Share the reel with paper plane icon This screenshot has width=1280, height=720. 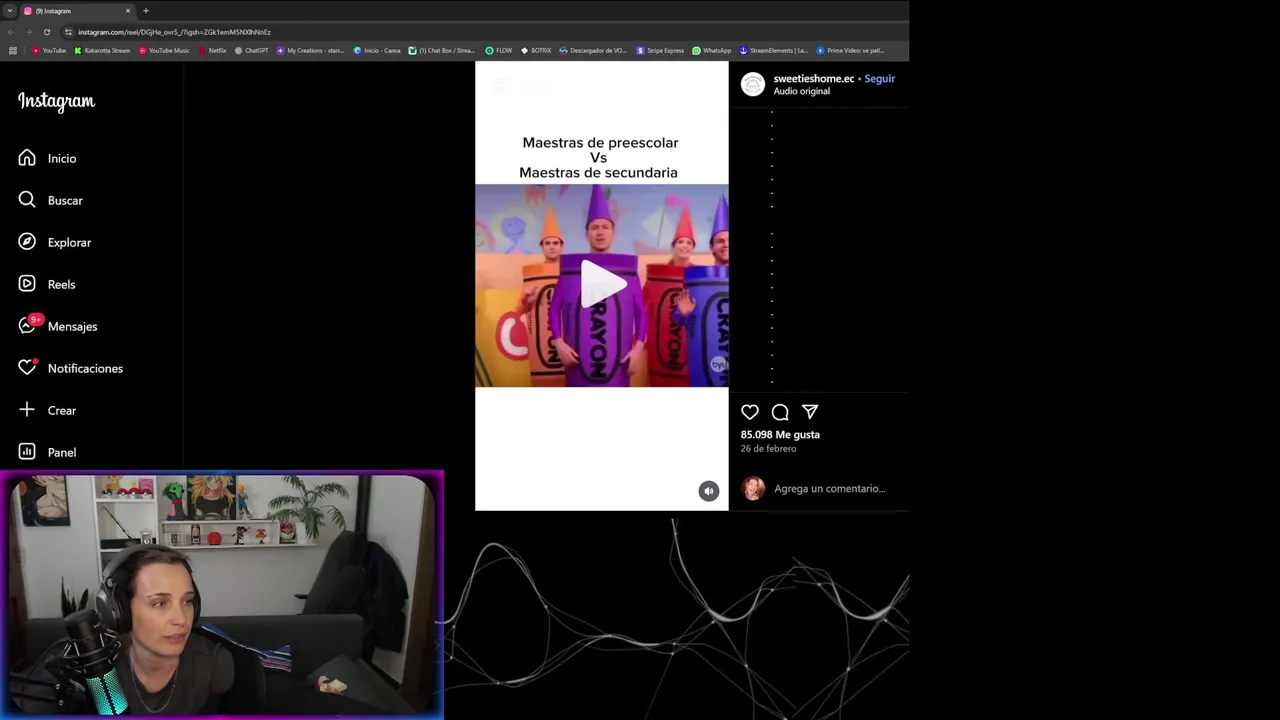[x=810, y=412]
